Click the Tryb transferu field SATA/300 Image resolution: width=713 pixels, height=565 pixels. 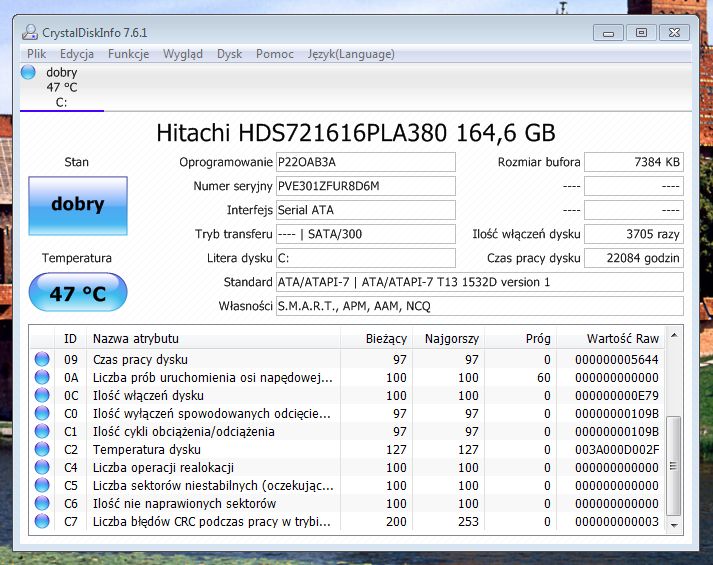point(366,234)
